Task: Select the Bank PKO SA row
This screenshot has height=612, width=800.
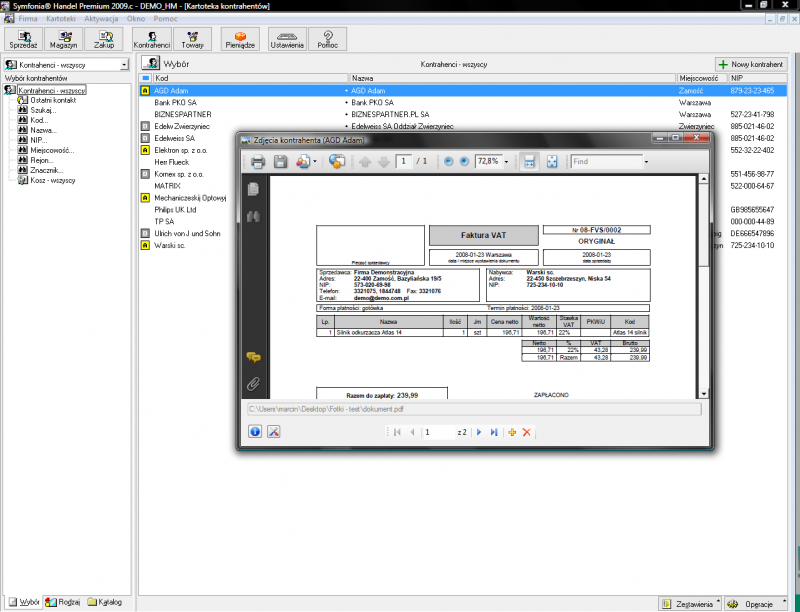Action: [x=462, y=103]
